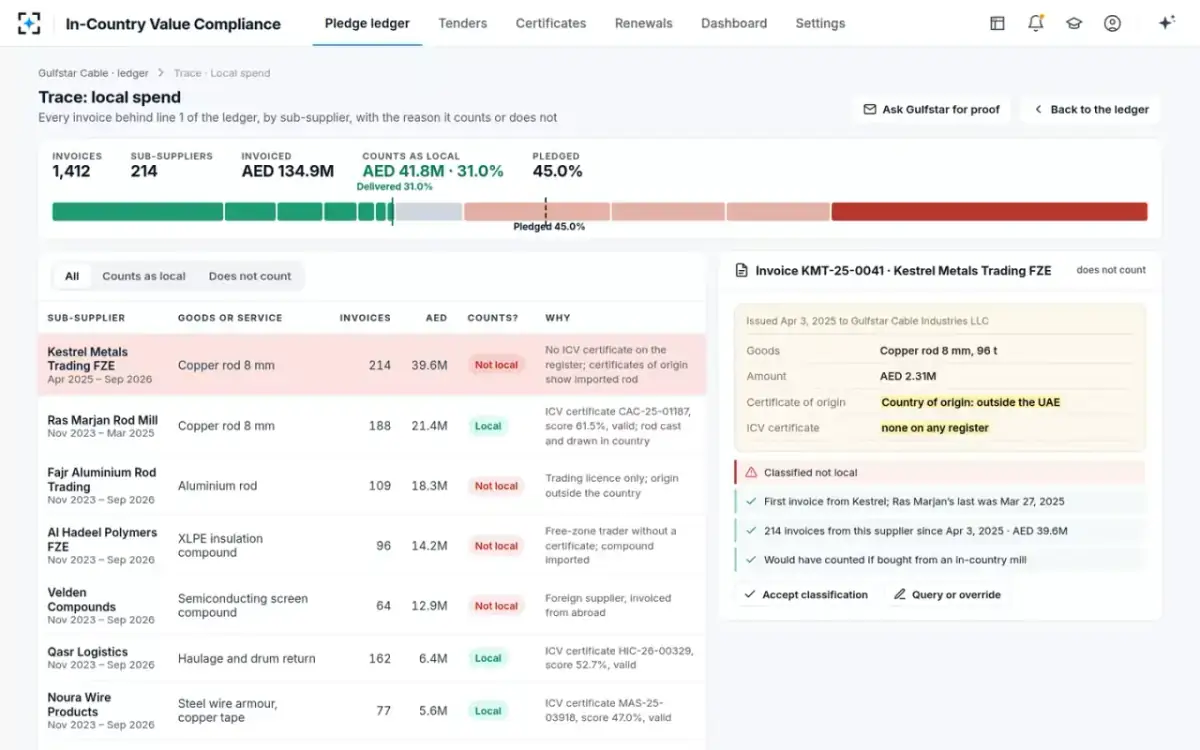Open the Dashboard tab
The width and height of the screenshot is (1200, 750).
coord(734,23)
